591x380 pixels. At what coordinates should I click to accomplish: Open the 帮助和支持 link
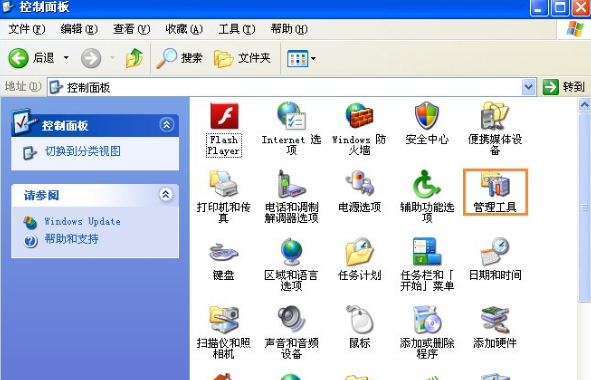[72, 239]
